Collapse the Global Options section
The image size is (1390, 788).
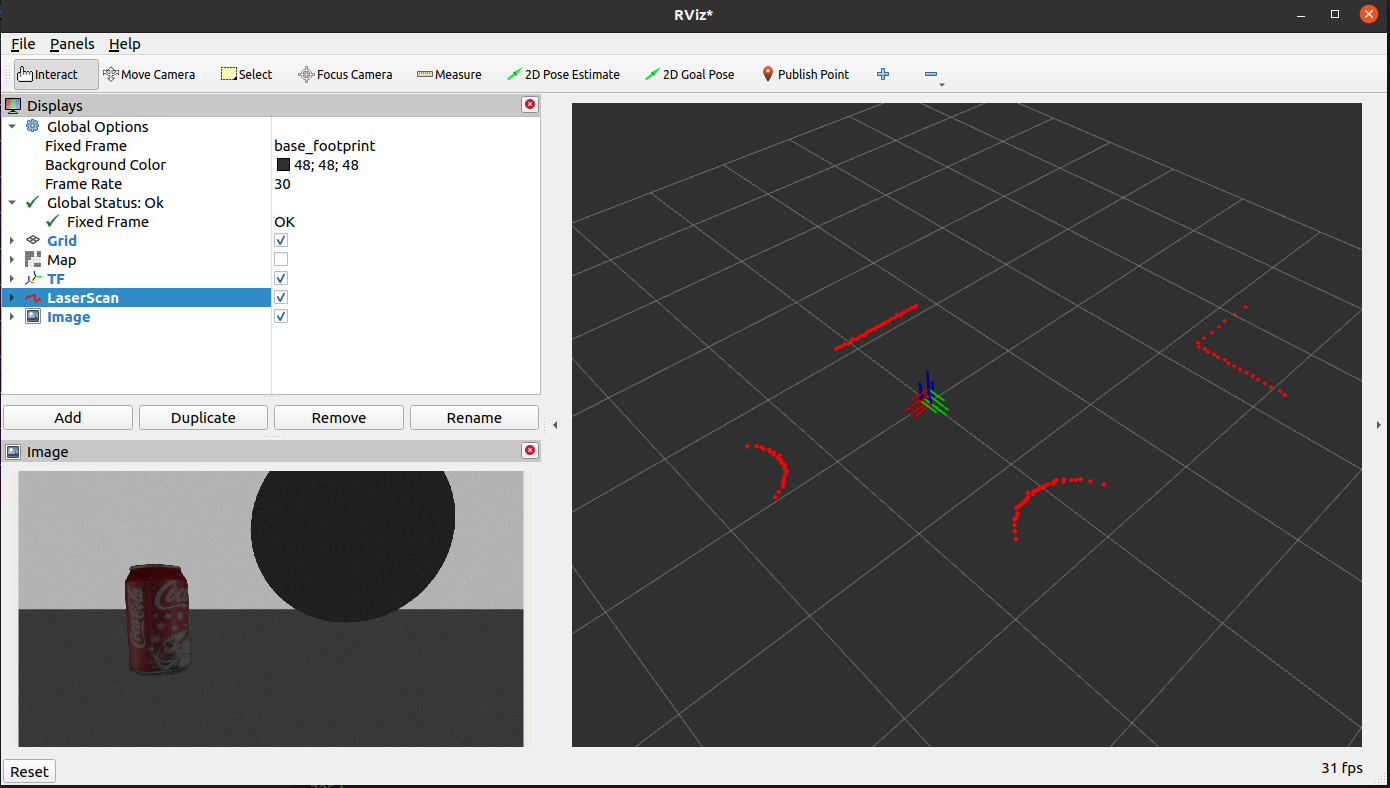12,127
